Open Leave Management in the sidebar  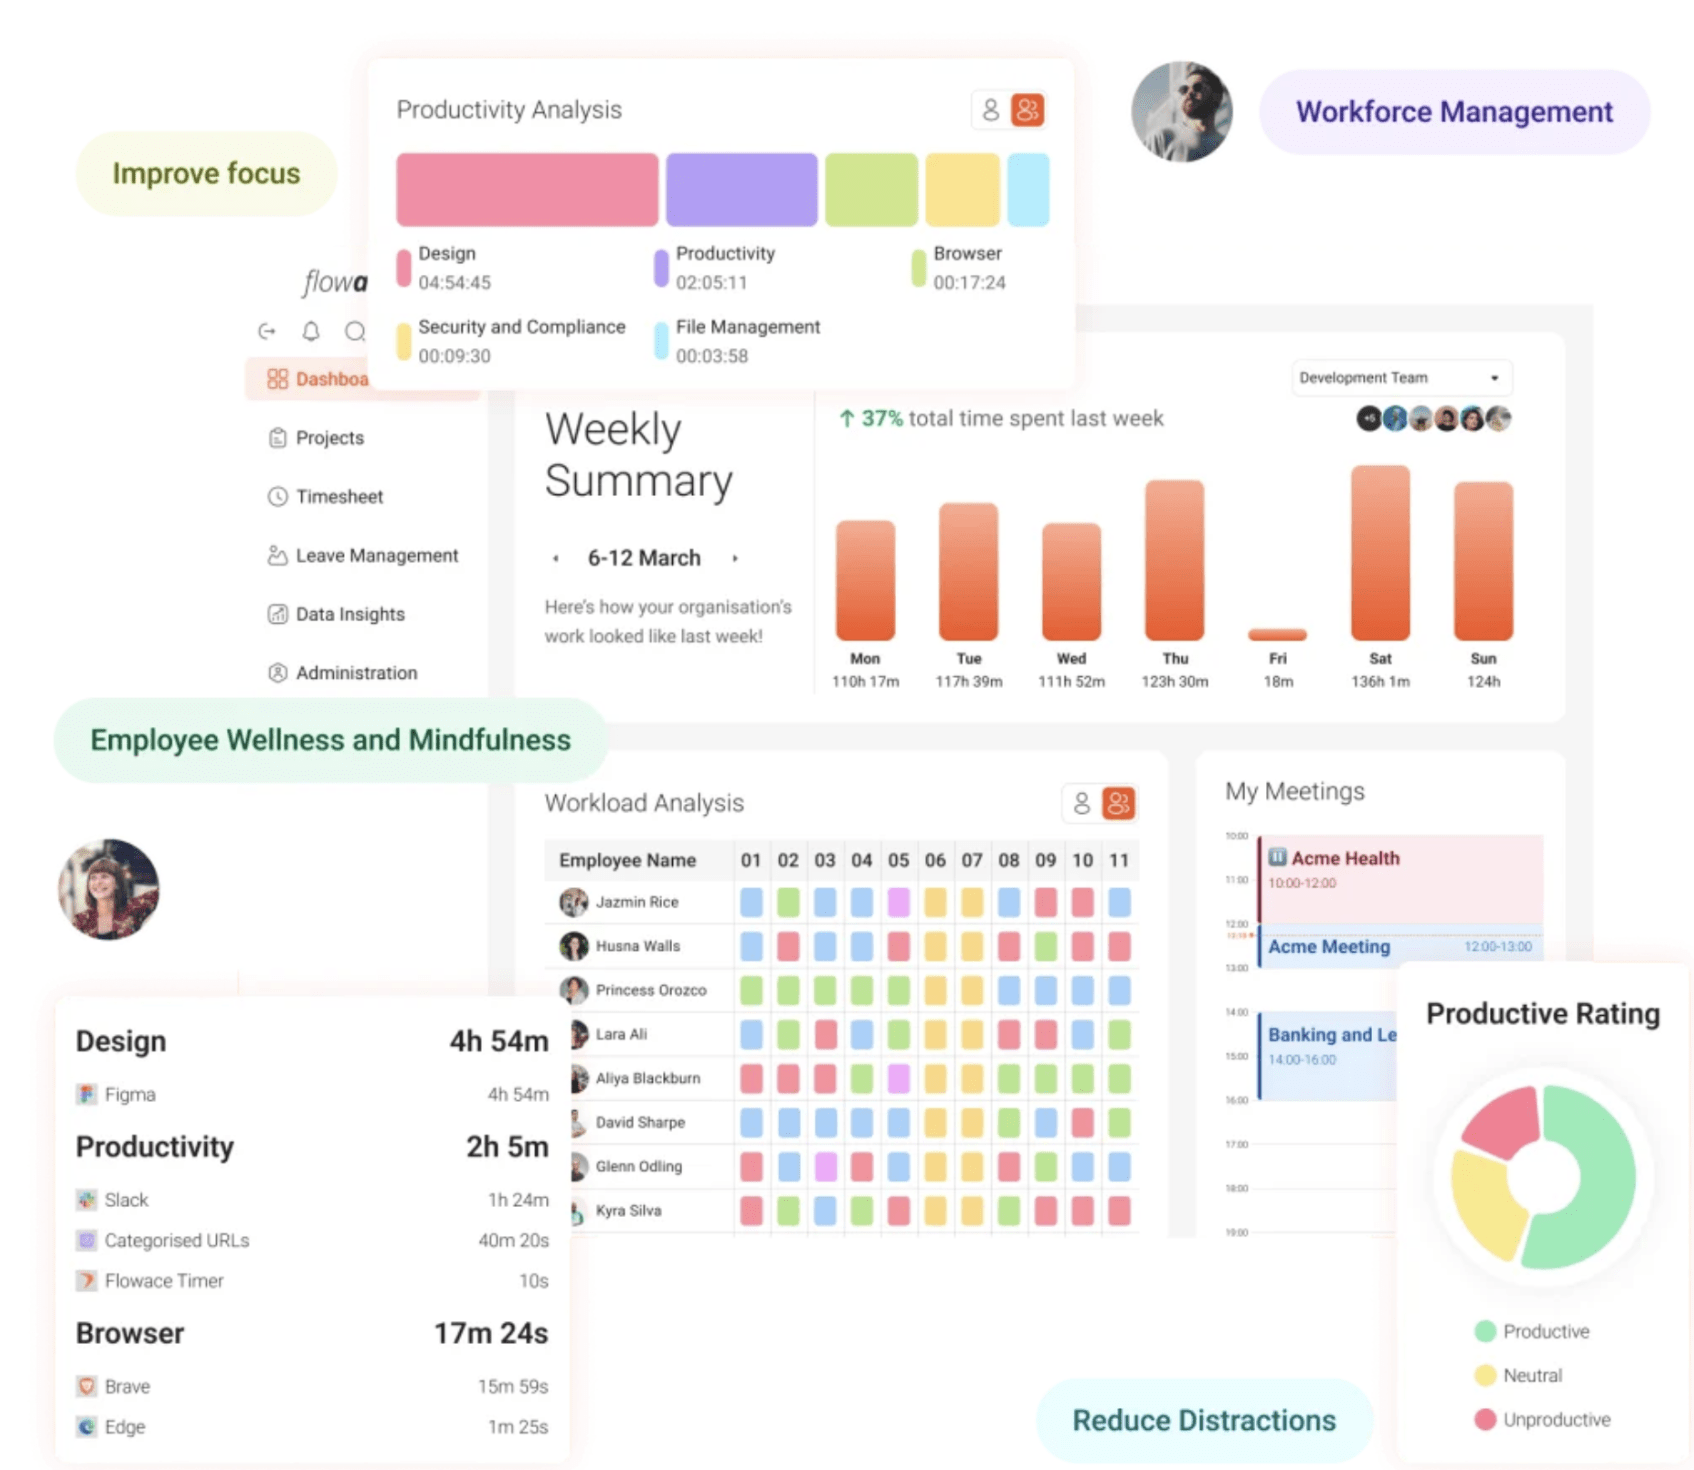coord(375,555)
